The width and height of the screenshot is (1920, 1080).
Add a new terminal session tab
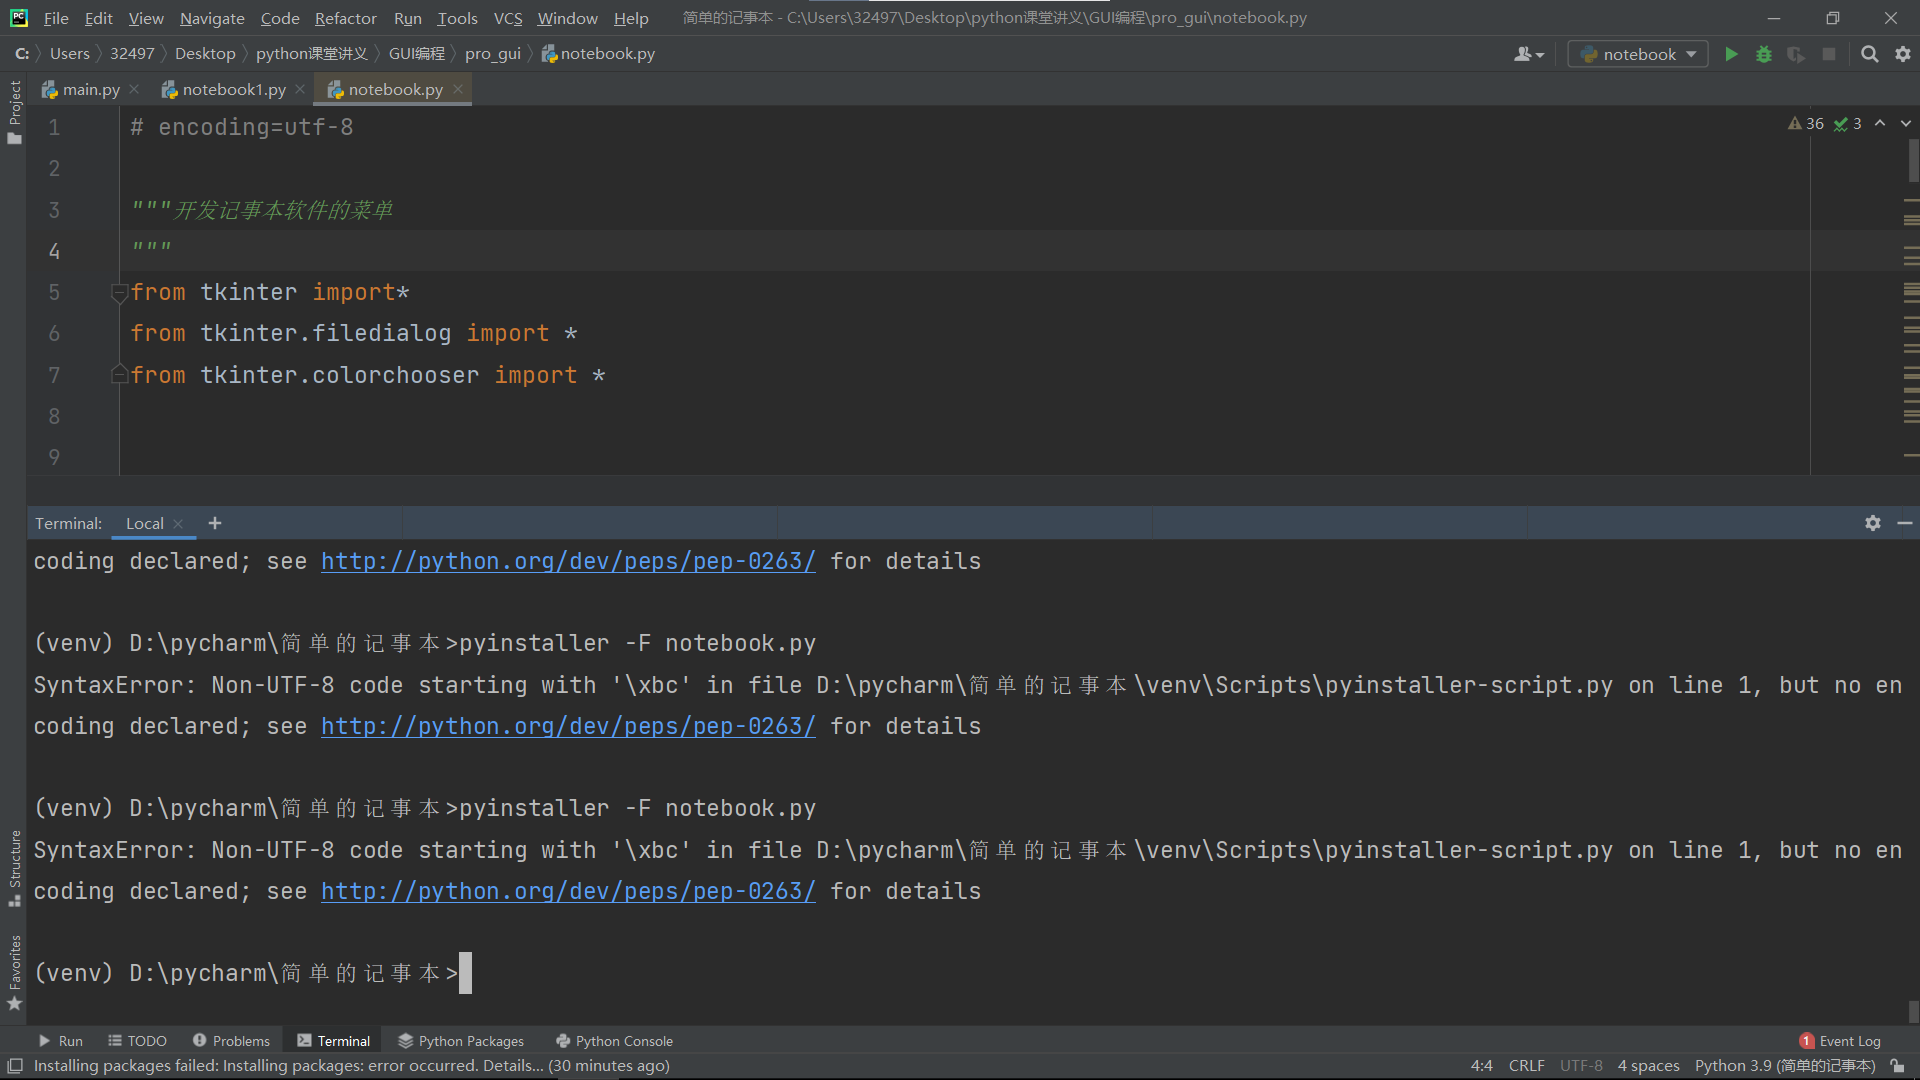click(215, 523)
